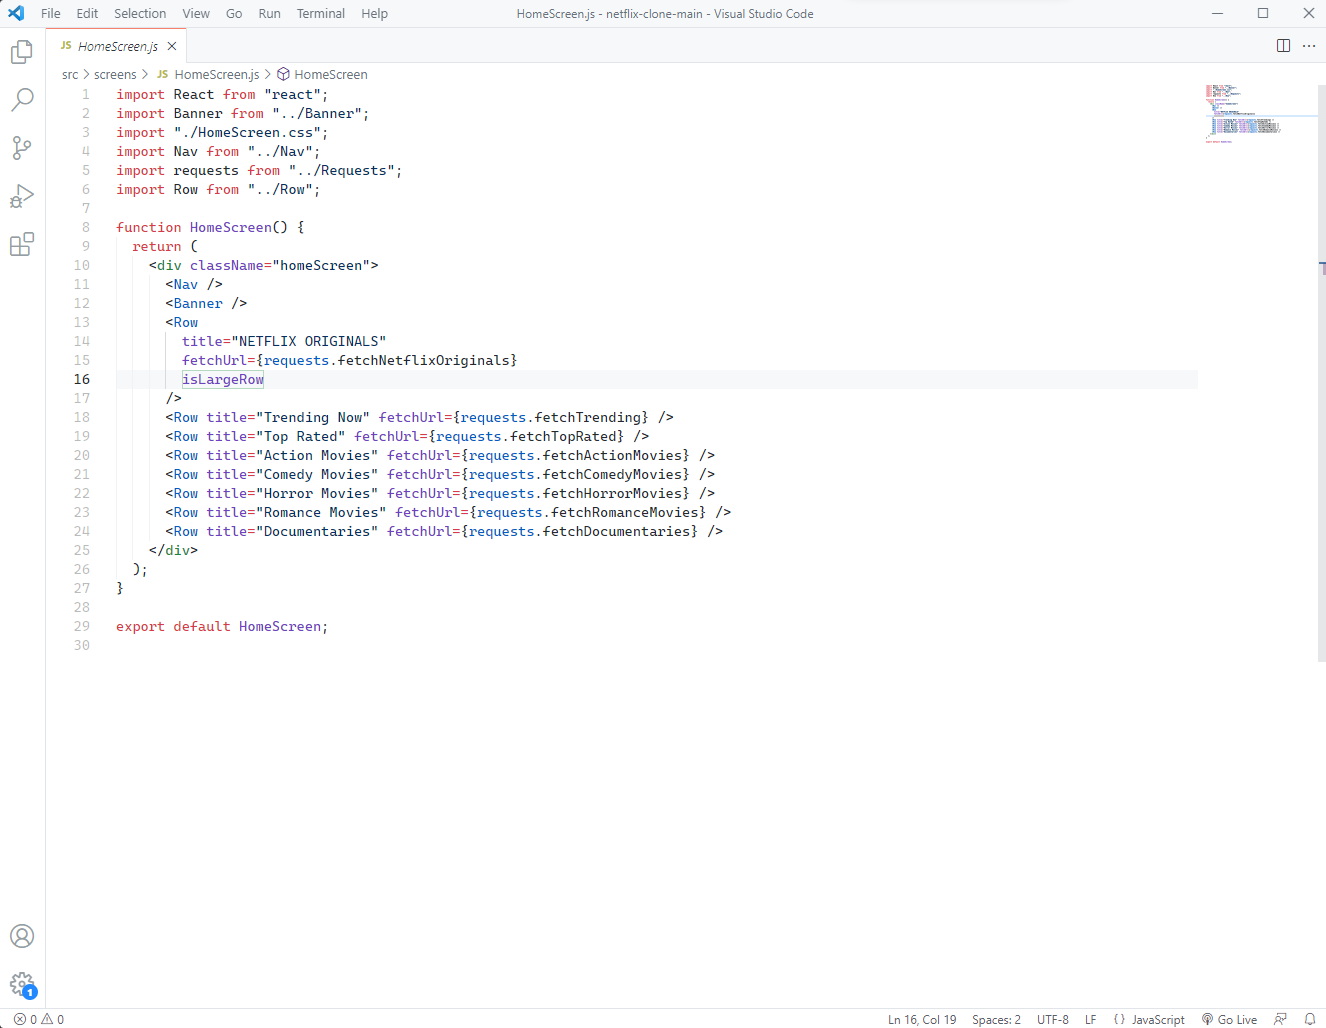Click the isLargeRow prop in code
Screen dimensions: 1326x1028
223,379
